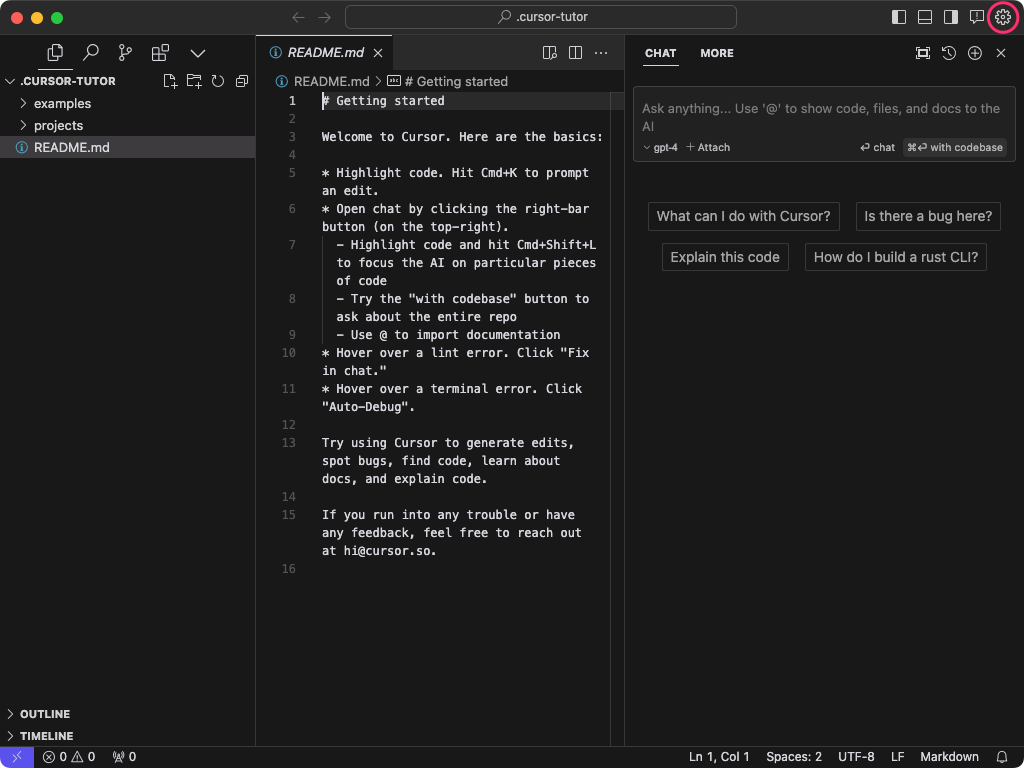Open the Search view icon
This screenshot has width=1024, height=768.
pyautogui.click(x=91, y=53)
